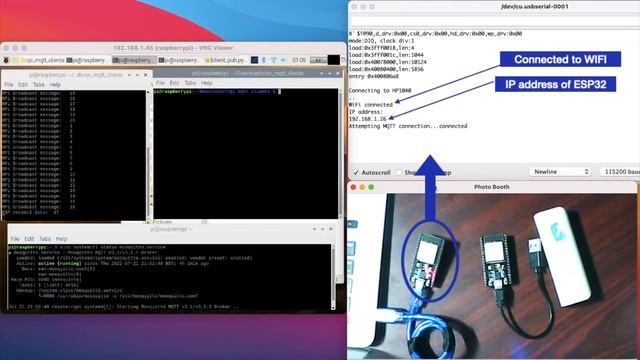Minimize the broadcast-message terminal window
Screen dimensions: 640x360
coord(129,75)
